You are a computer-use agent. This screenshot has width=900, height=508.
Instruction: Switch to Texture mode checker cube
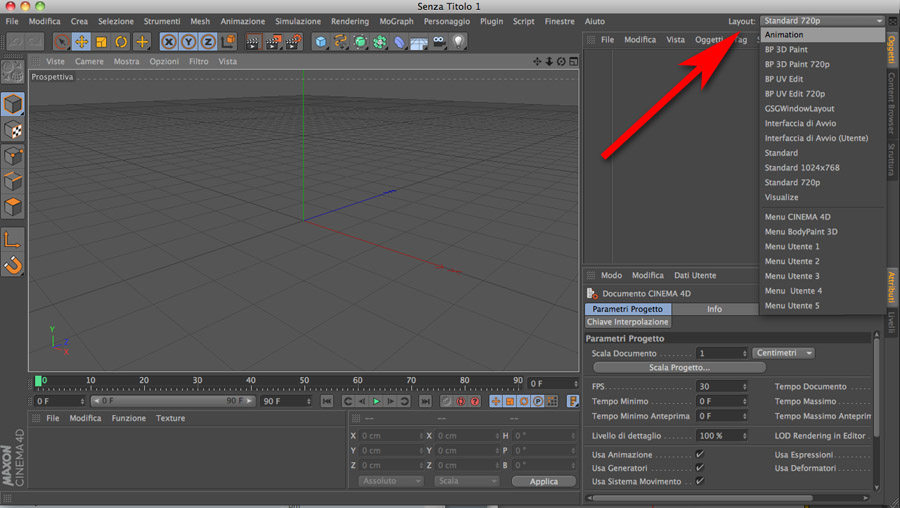pyautogui.click(x=13, y=130)
